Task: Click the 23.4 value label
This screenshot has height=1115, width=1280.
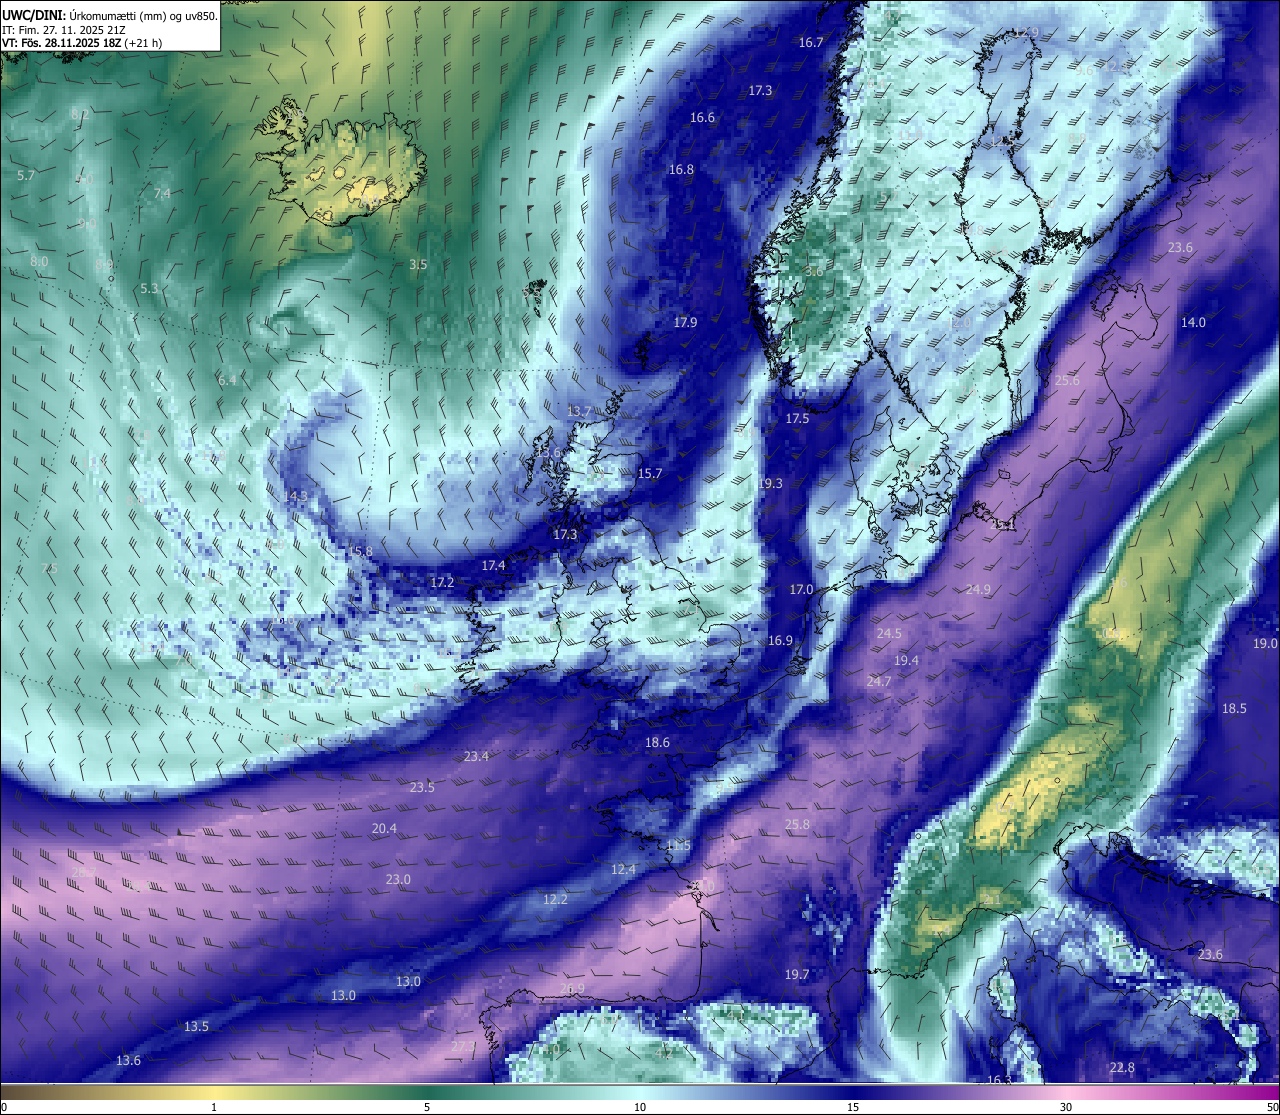Action: 476,757
